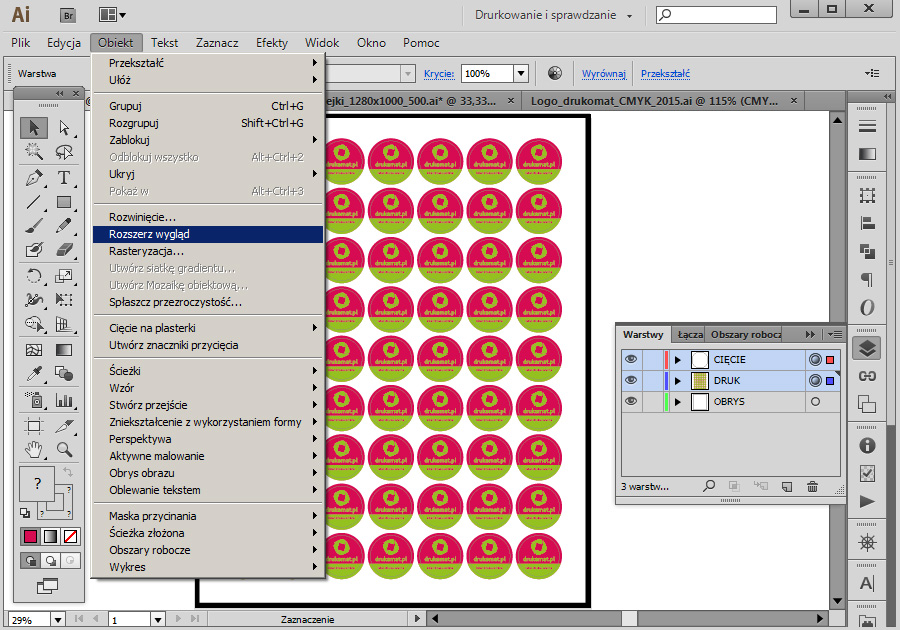
Task: Click the Krycie link
Action: pos(439,73)
